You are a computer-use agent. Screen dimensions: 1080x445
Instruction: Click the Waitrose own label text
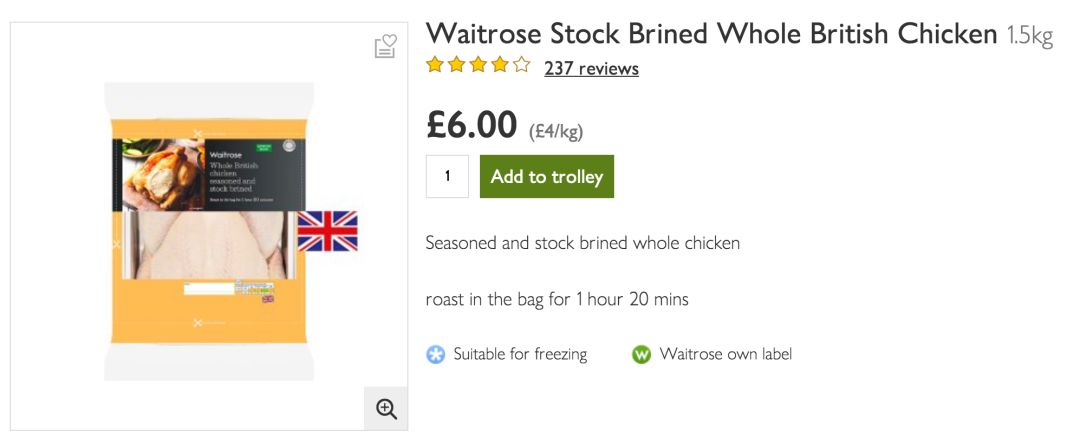pyautogui.click(x=725, y=354)
